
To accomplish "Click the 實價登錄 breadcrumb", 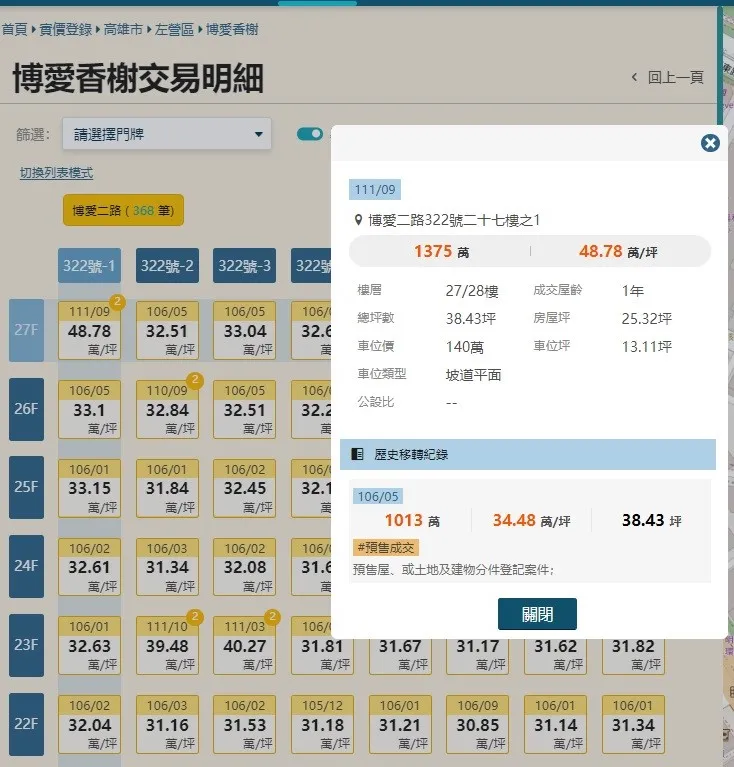I will coord(66,29).
